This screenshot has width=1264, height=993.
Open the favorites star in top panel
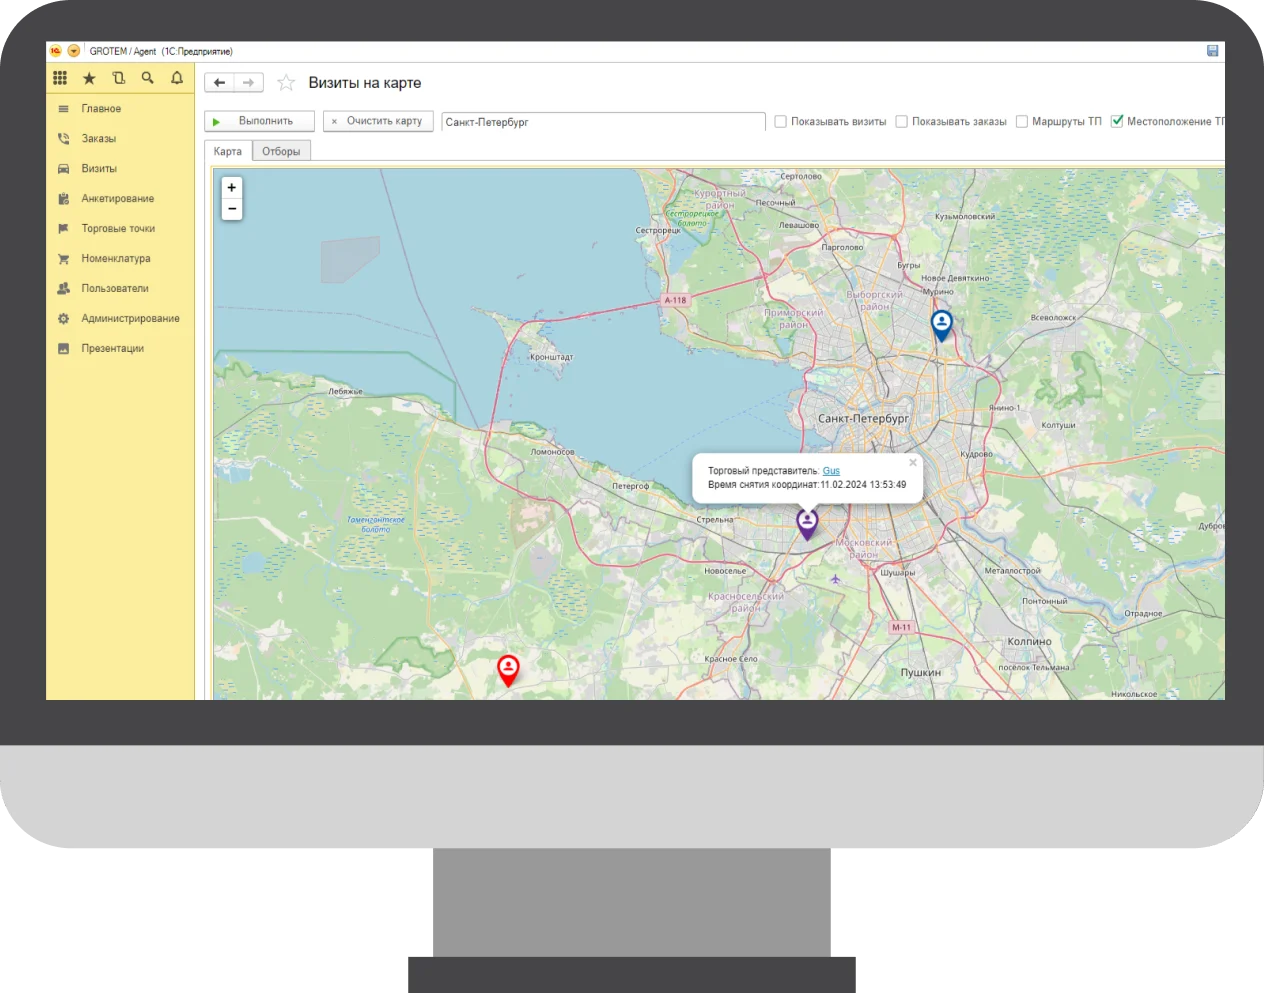click(89, 78)
